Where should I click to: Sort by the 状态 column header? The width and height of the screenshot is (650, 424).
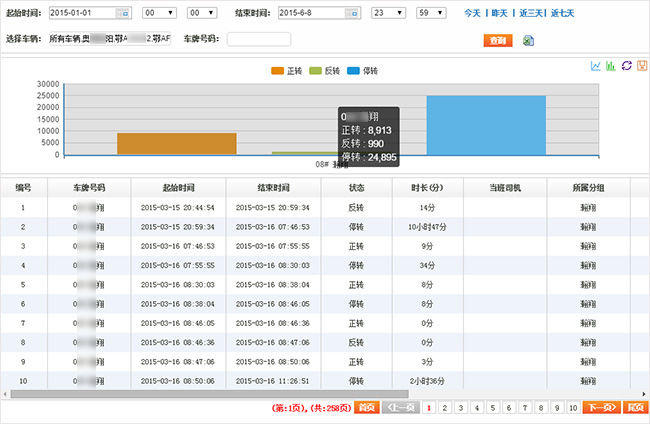click(x=357, y=188)
